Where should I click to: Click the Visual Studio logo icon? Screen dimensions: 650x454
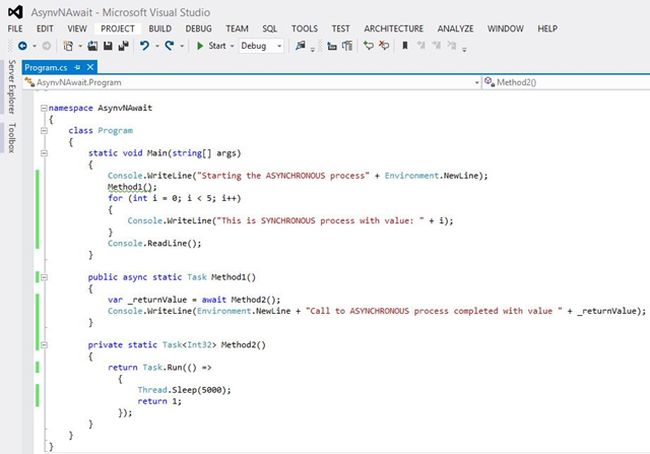pos(15,12)
